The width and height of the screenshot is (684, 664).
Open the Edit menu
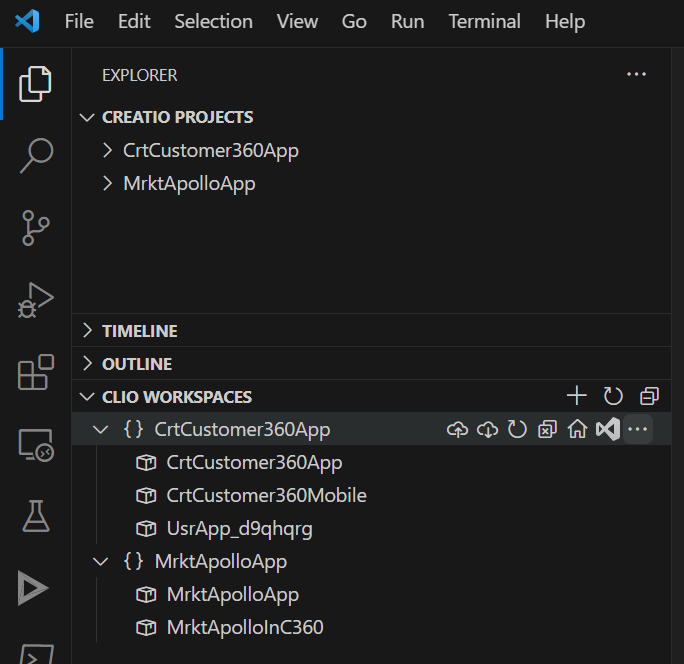click(x=134, y=21)
